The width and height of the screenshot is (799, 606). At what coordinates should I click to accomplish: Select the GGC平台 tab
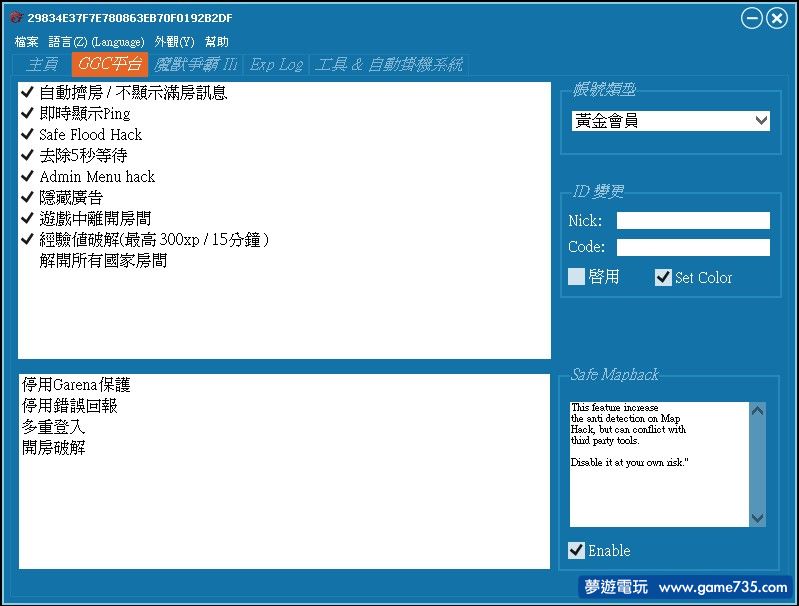click(110, 64)
